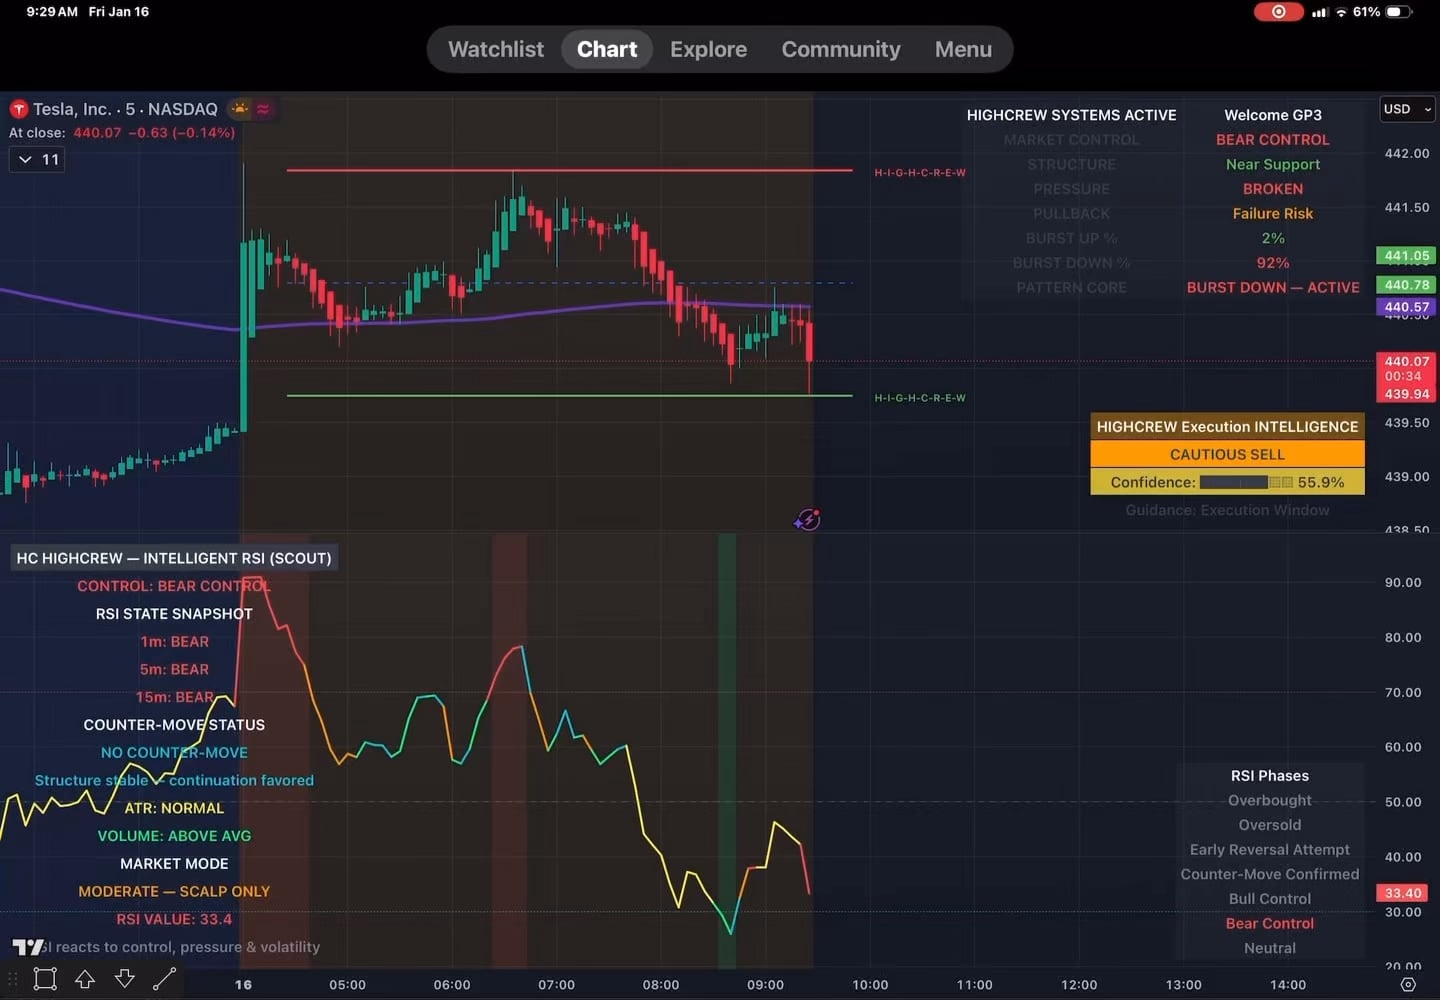This screenshot has height=1000, width=1440.
Task: Click the red 440.07 current price label
Action: [1406, 362]
